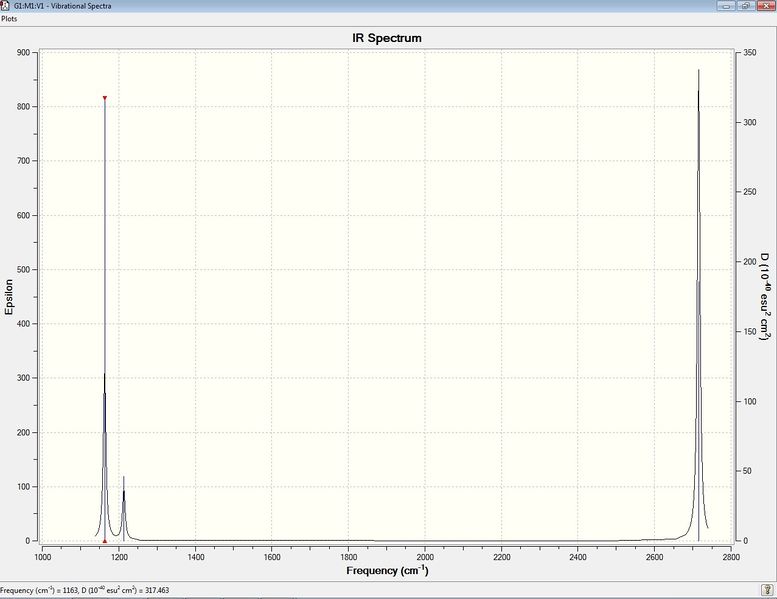Click the 500 tick label on Epsilon axis
The height and width of the screenshot is (599, 777).
point(23,270)
